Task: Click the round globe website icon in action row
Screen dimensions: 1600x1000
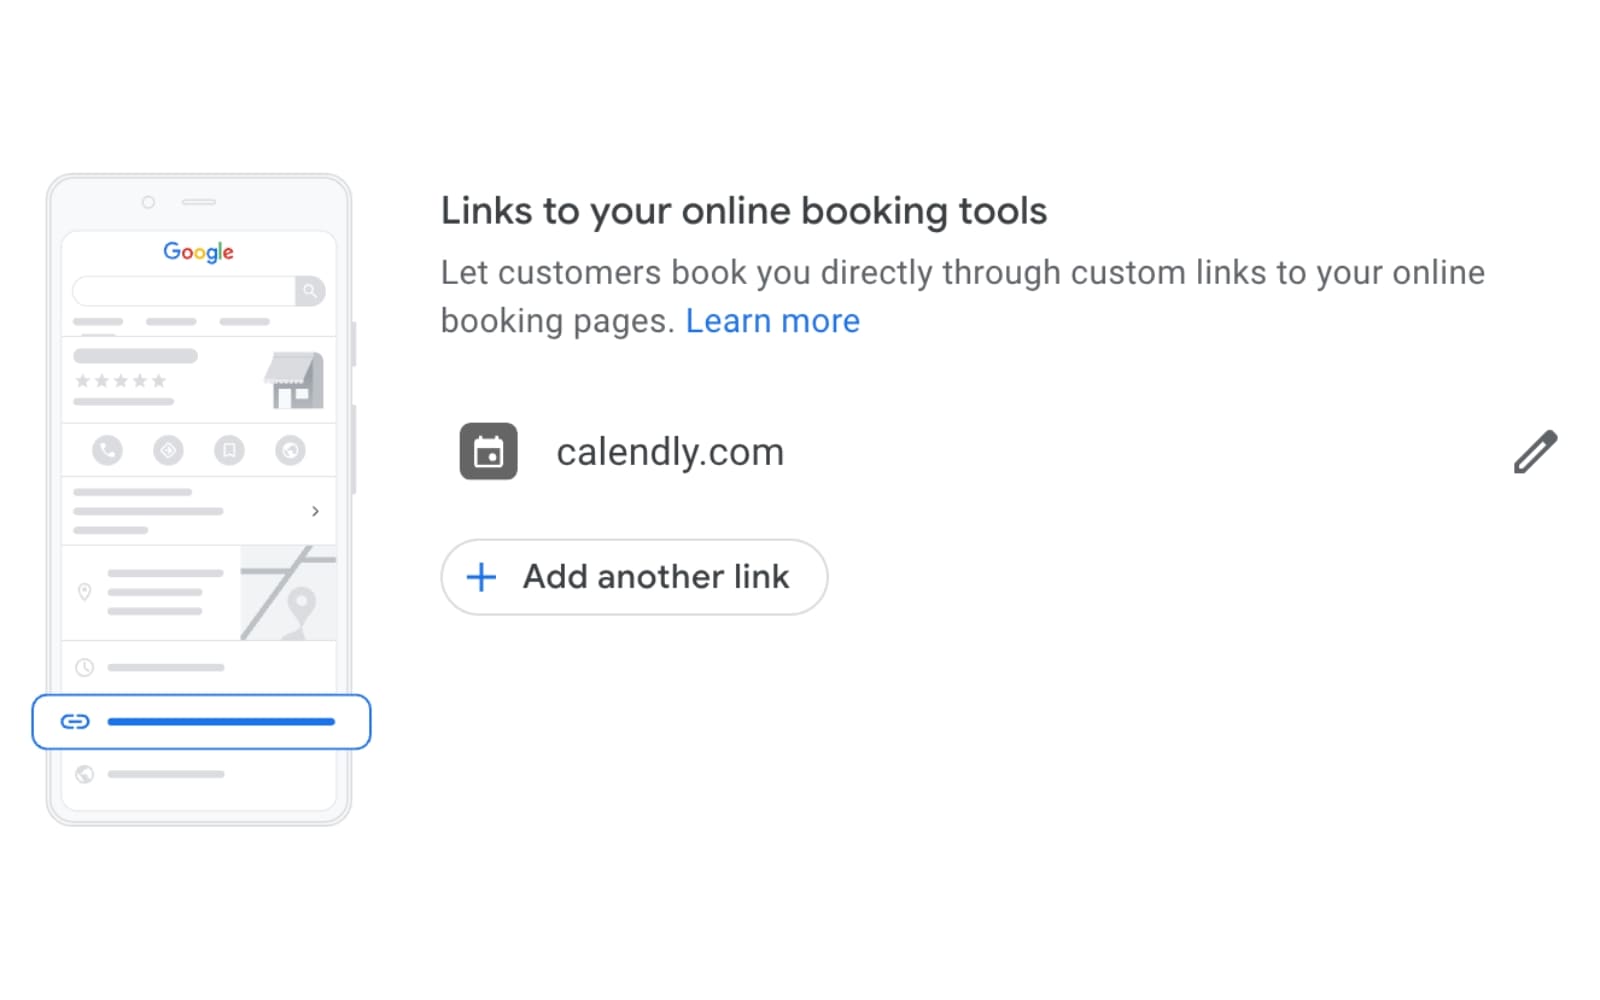Action: point(290,451)
